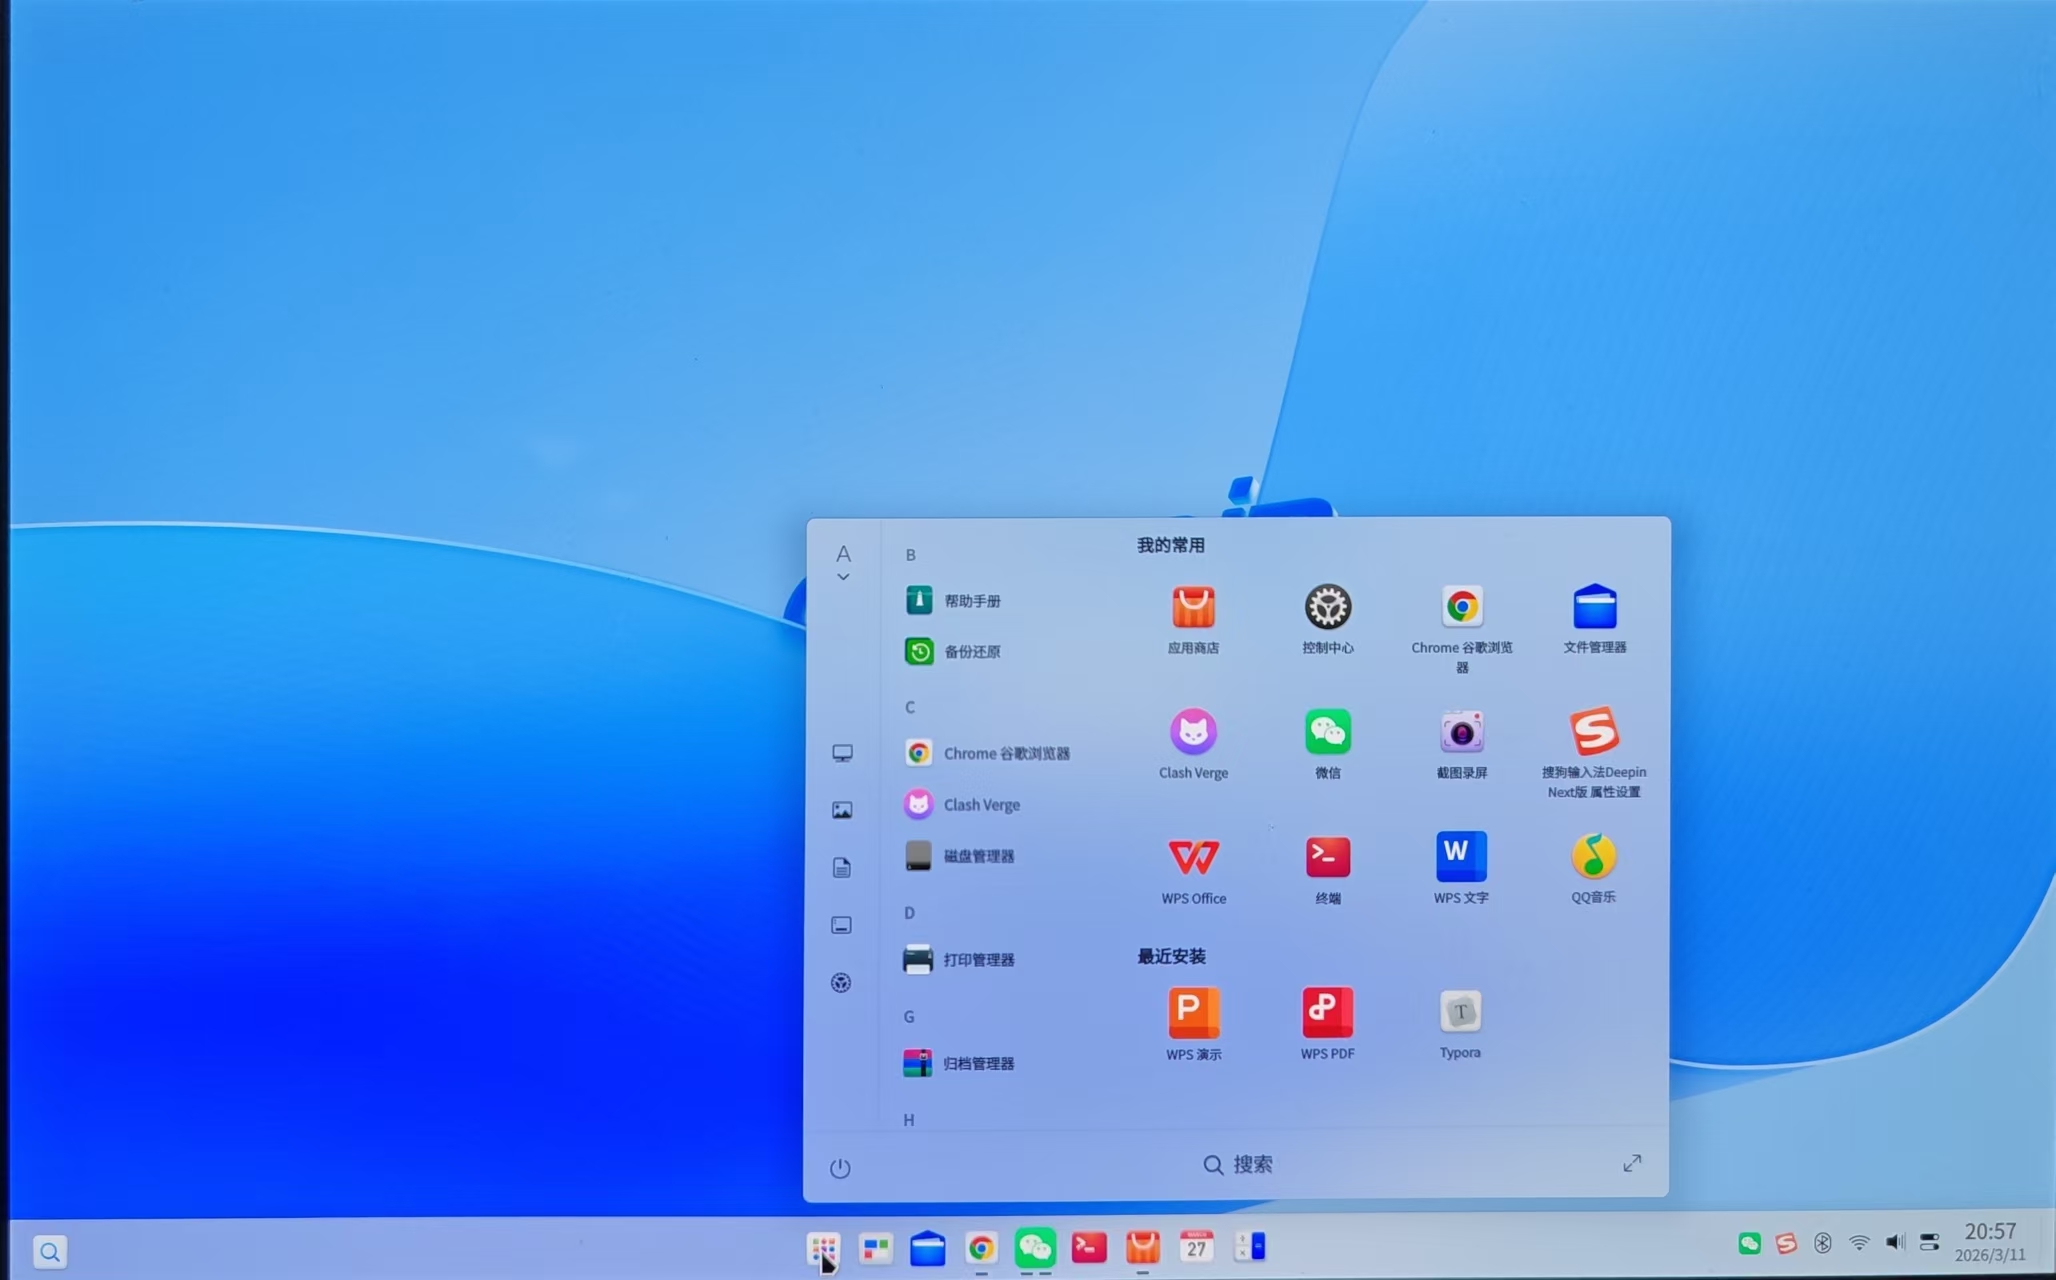Open Typora from recently installed
Viewport: 2056px width, 1280px height.
(x=1460, y=1012)
